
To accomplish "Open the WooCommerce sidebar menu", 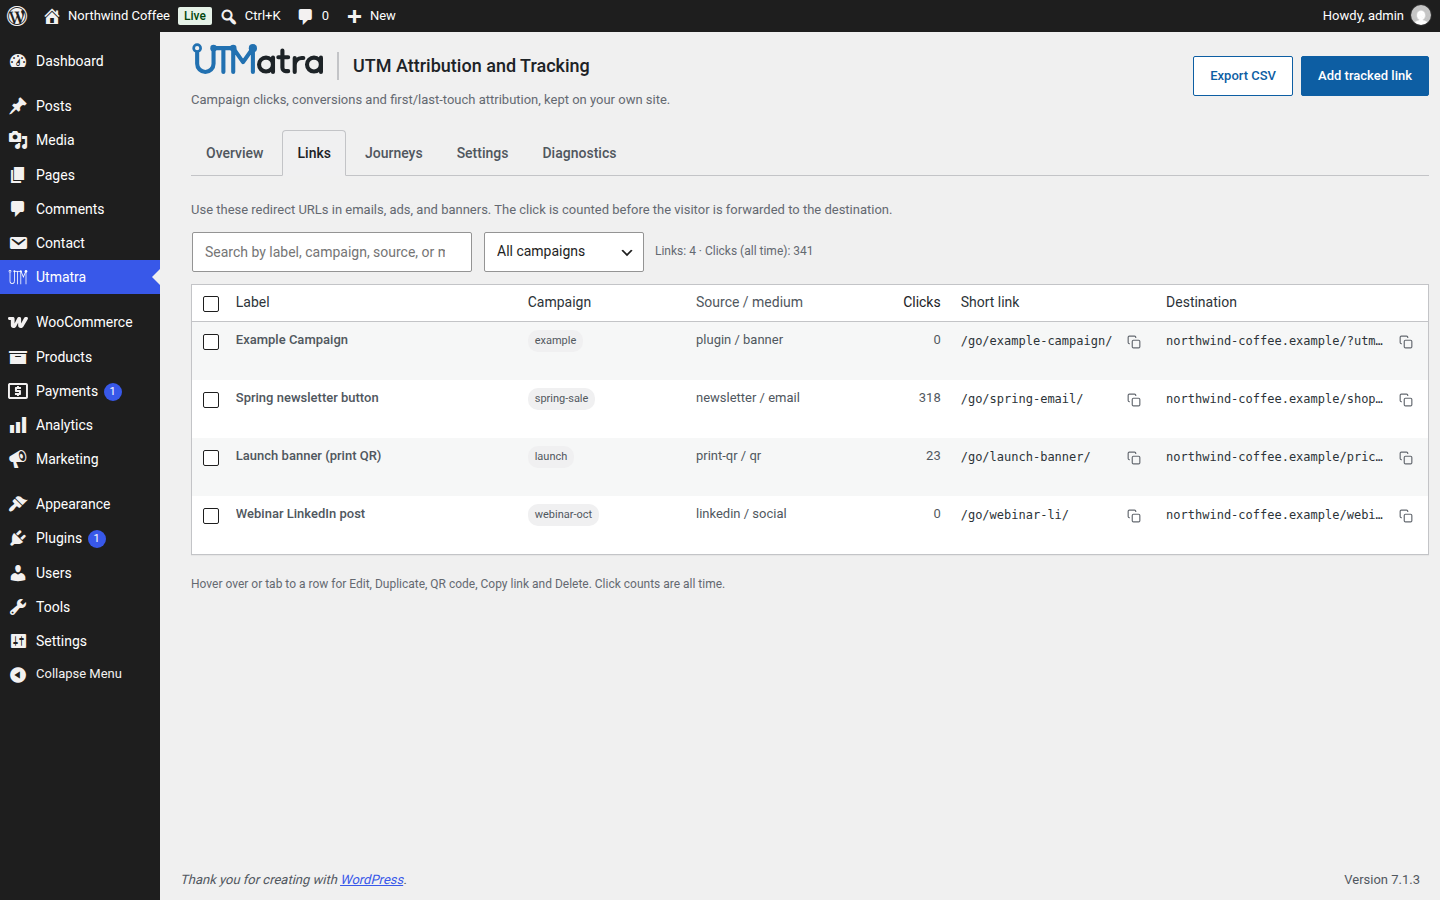I will (80, 322).
